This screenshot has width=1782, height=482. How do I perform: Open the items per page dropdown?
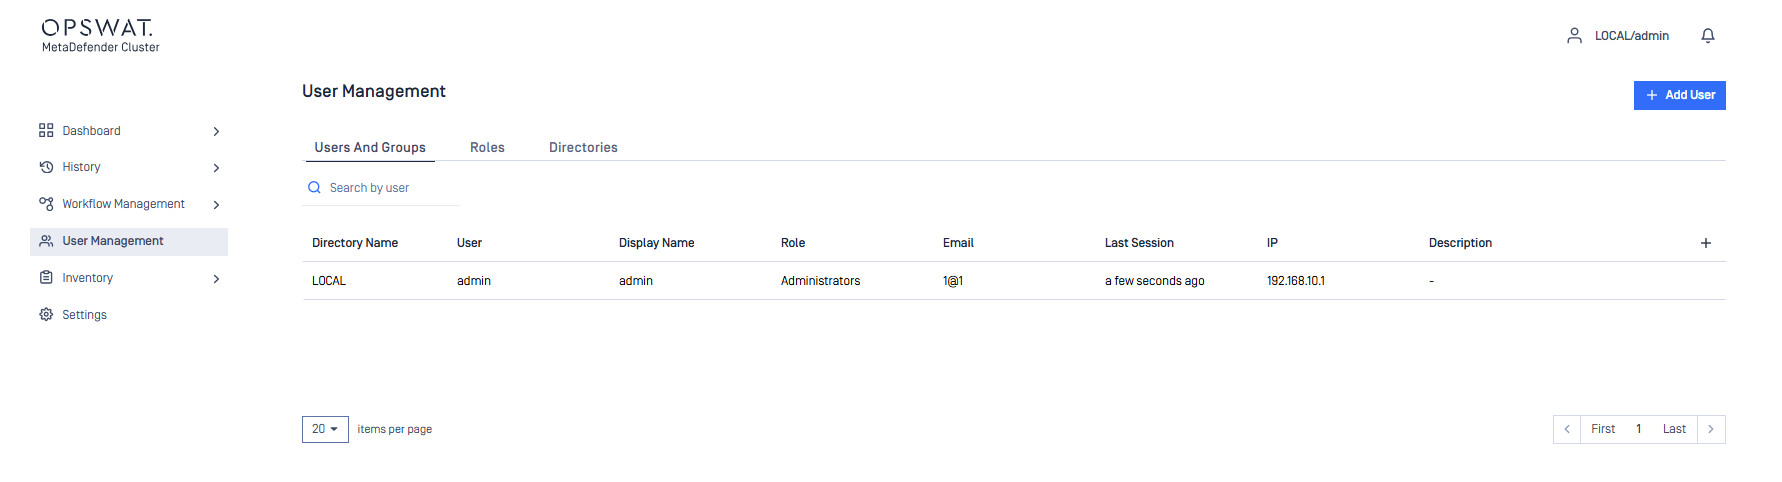[x=325, y=429]
